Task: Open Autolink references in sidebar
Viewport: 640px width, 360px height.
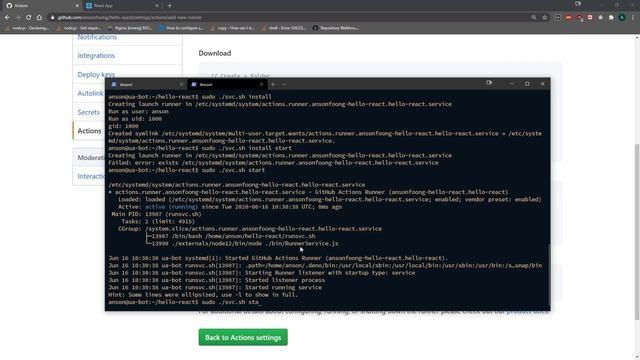Action: coord(91,93)
